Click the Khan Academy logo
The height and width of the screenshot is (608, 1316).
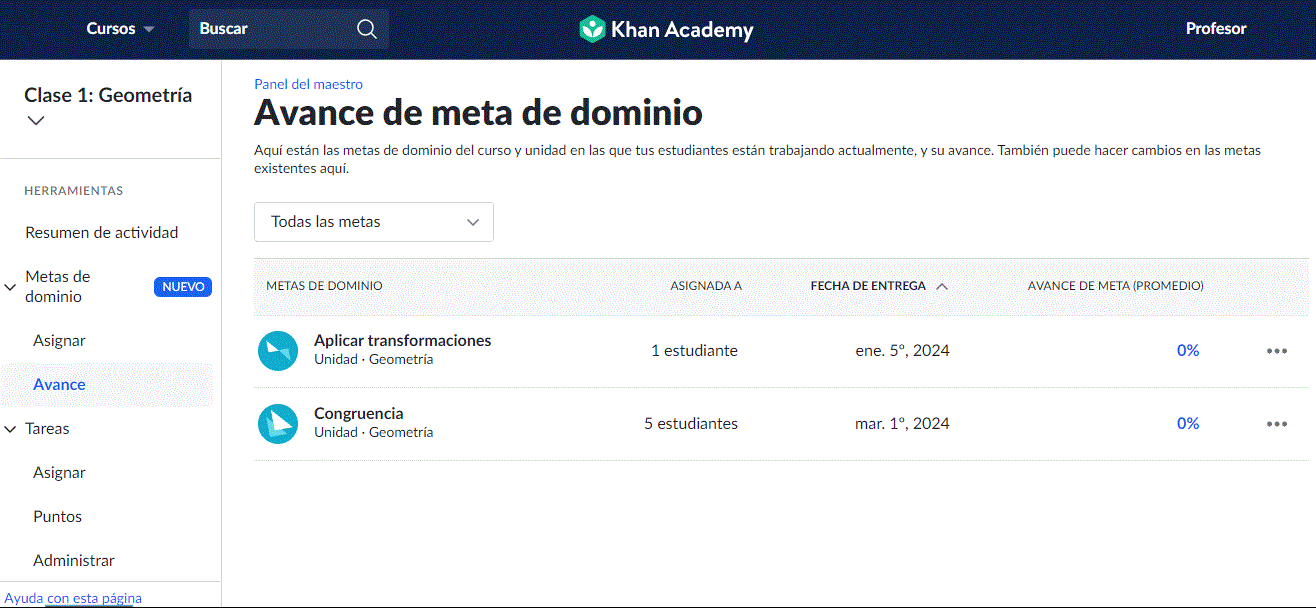point(666,29)
